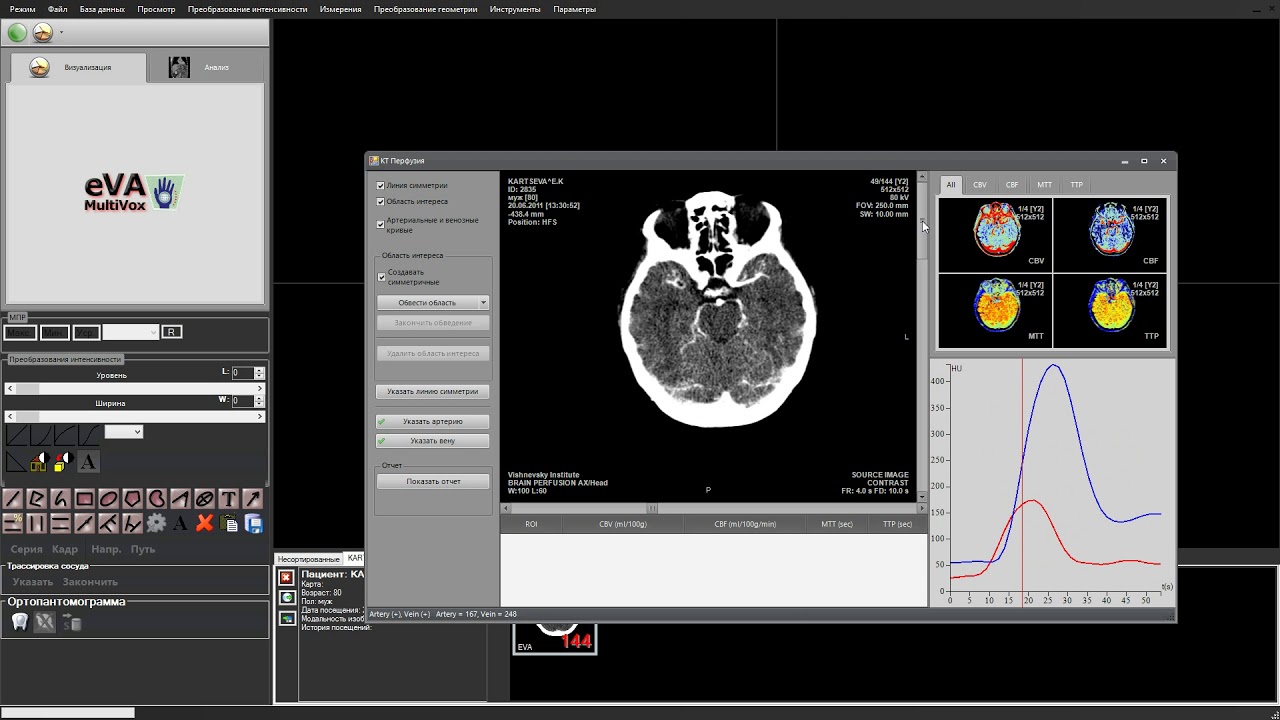Screen dimensions: 1280x720
Task: Open annotation settings gear icon
Action: (x=156, y=522)
